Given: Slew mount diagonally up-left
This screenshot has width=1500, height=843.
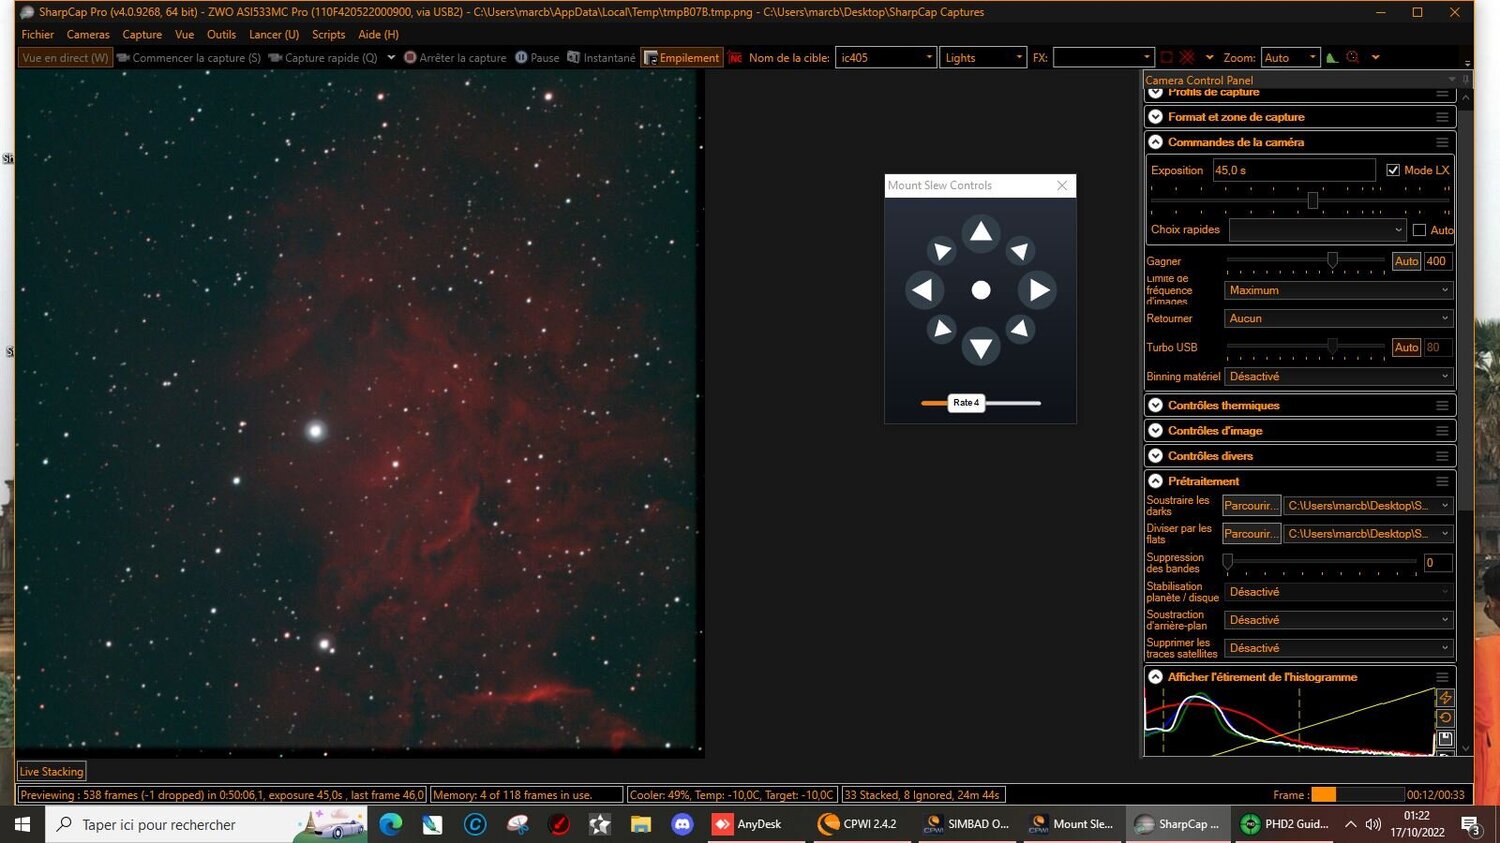Looking at the screenshot, I should [941, 250].
